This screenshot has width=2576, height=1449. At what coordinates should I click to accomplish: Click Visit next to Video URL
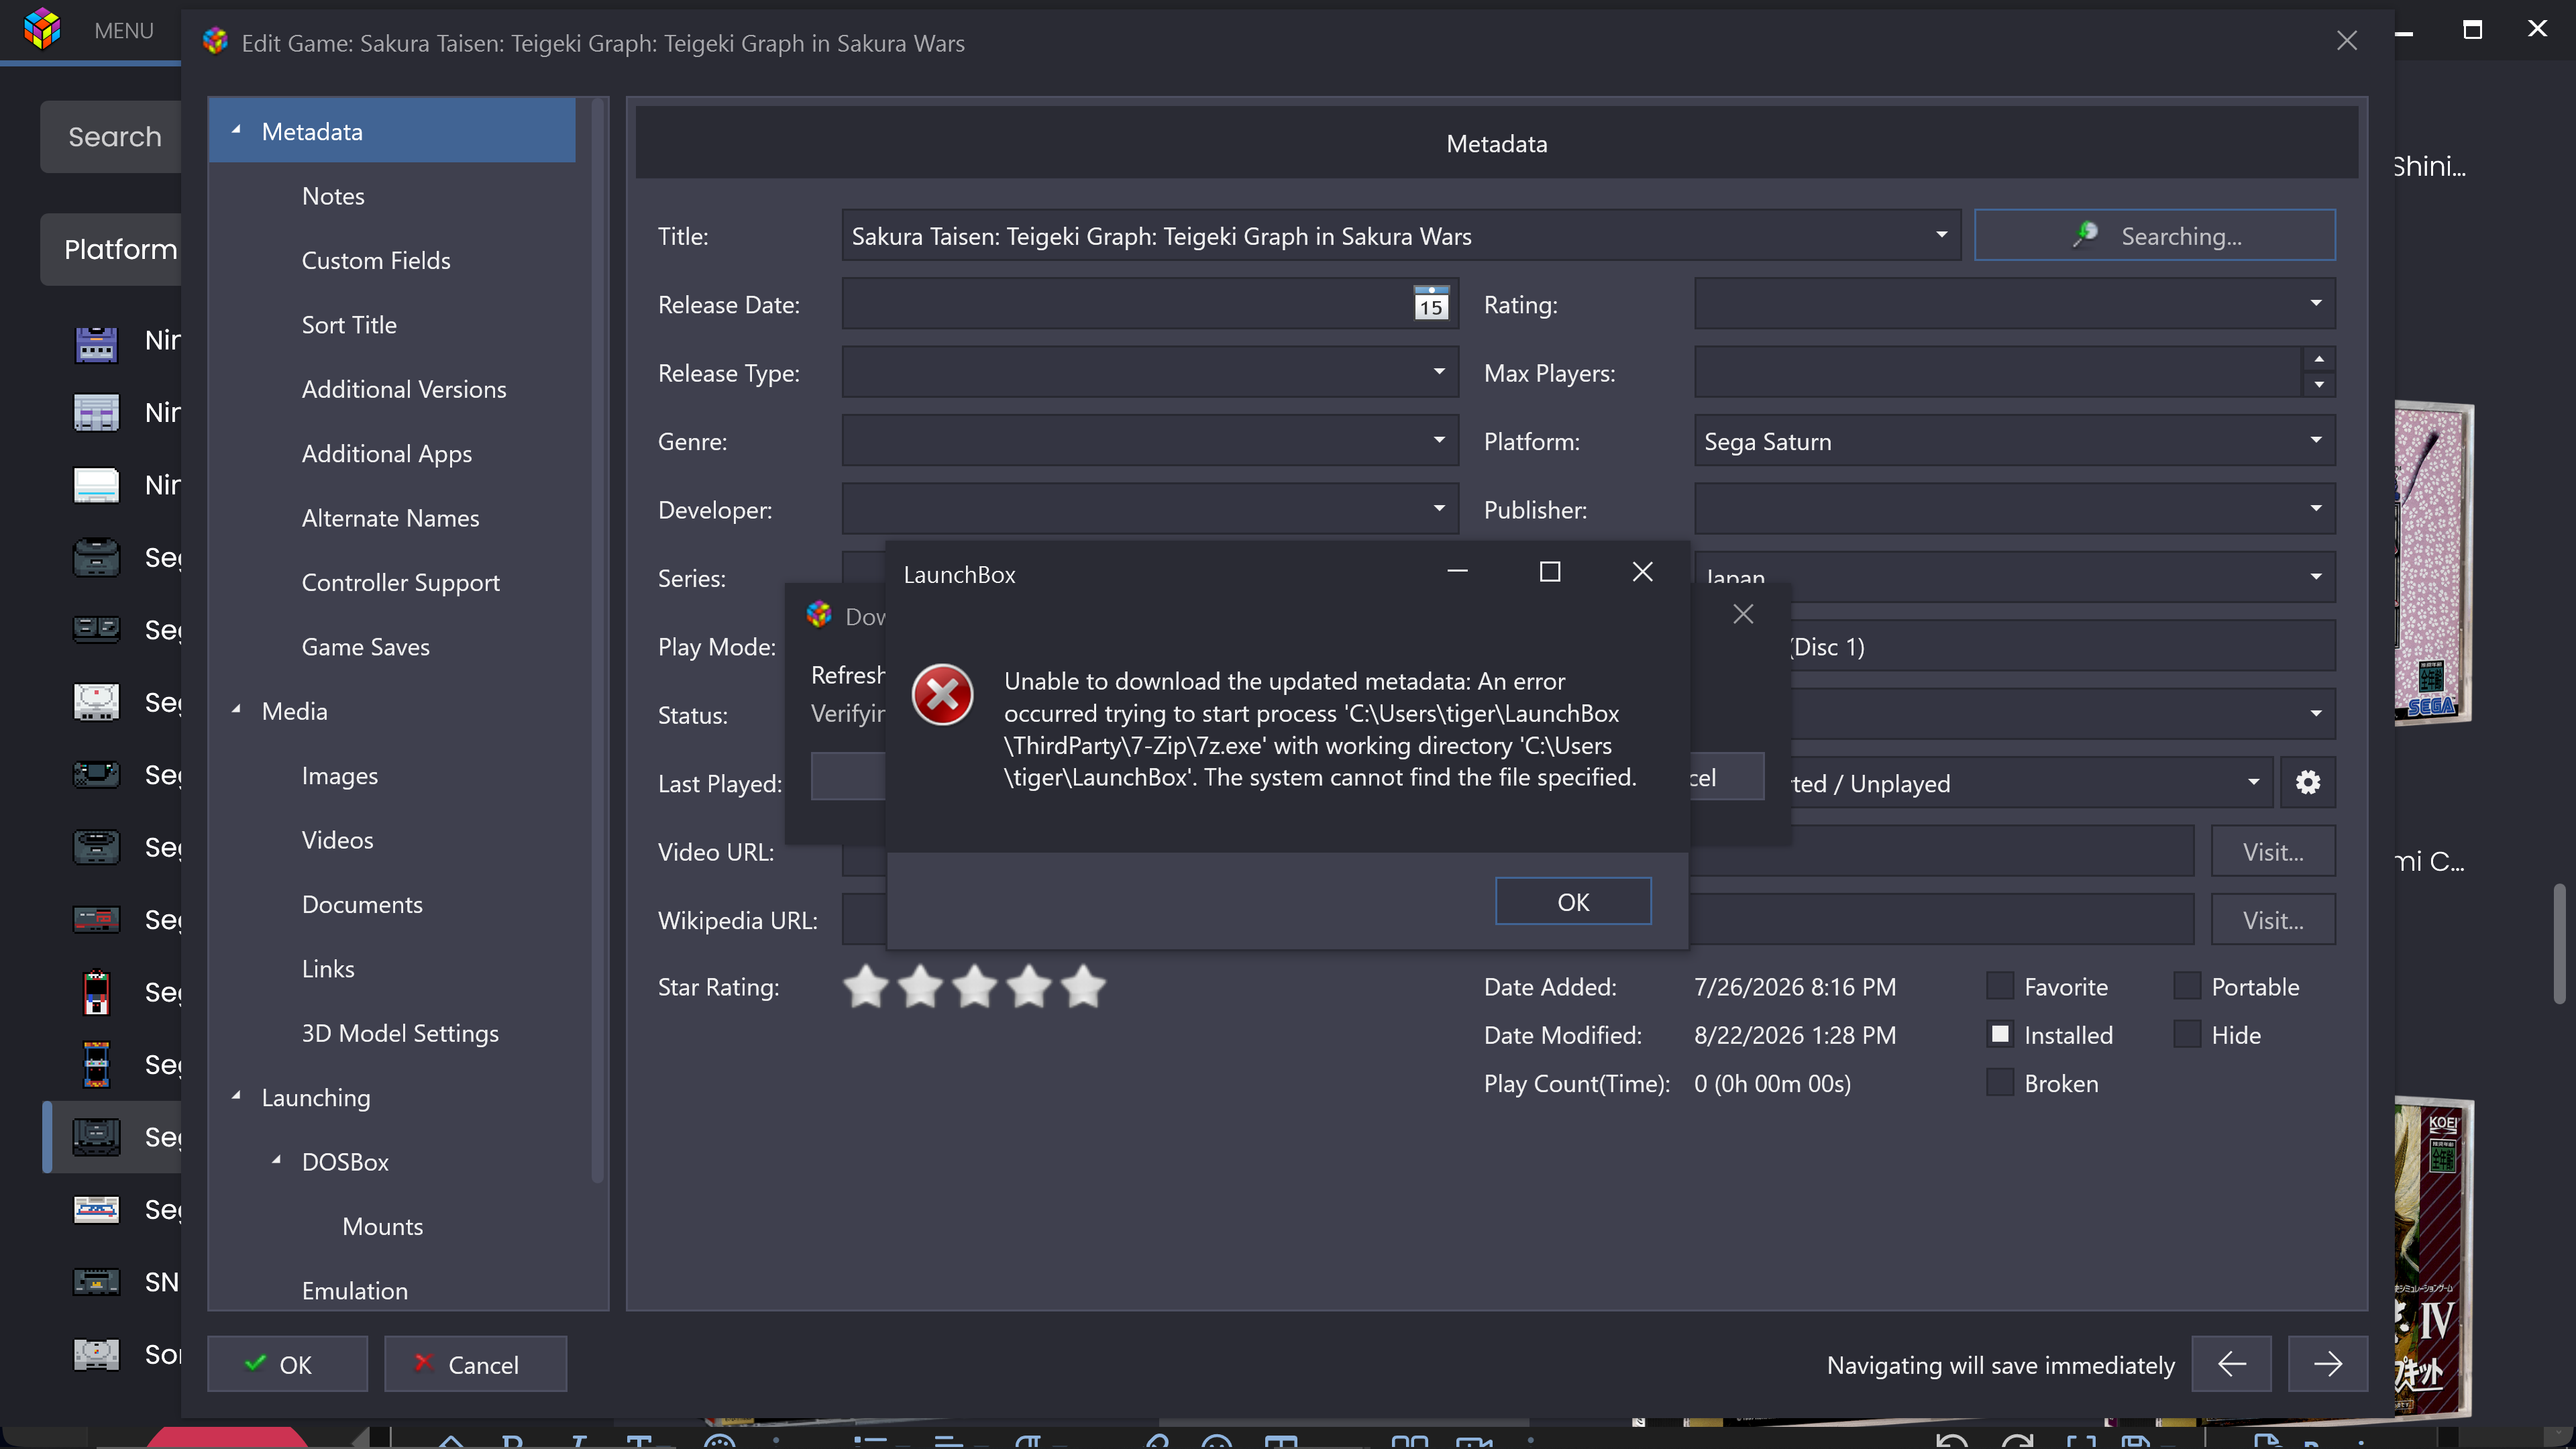[2273, 852]
